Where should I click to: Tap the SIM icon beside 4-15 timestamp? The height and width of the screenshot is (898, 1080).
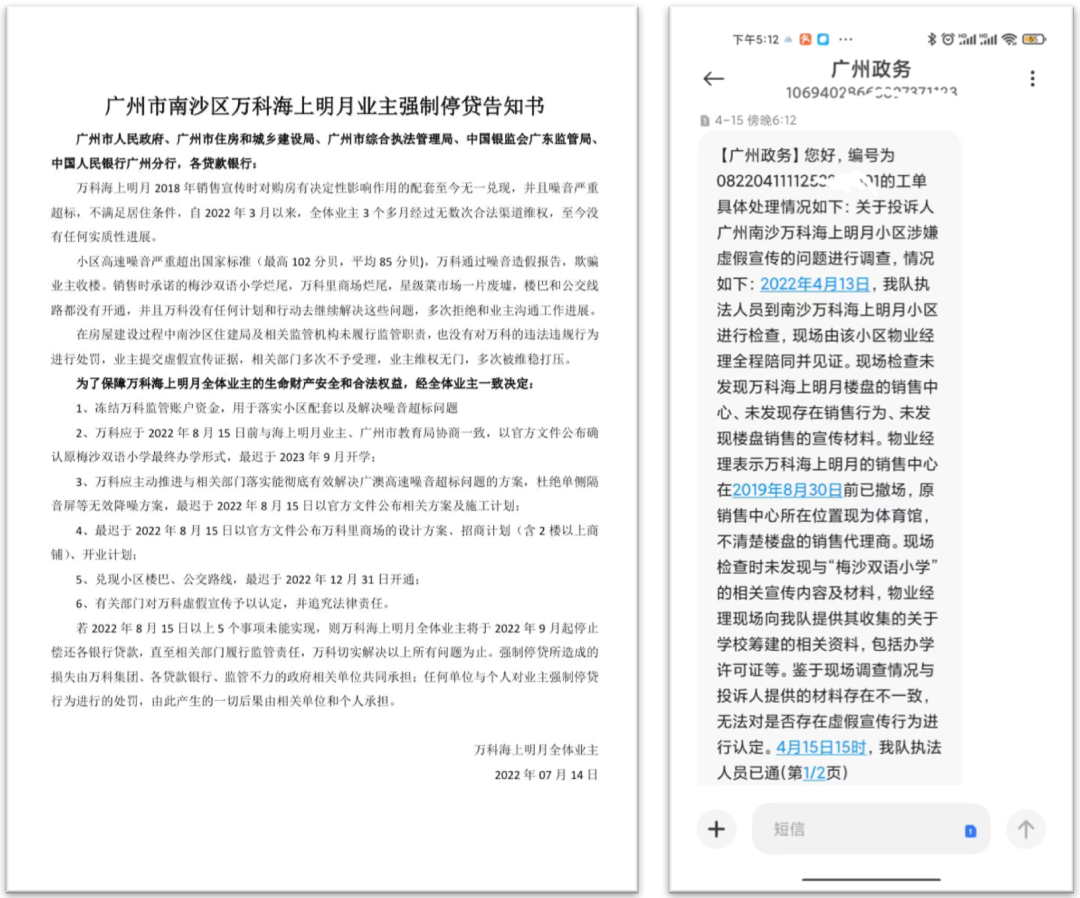pos(705,121)
